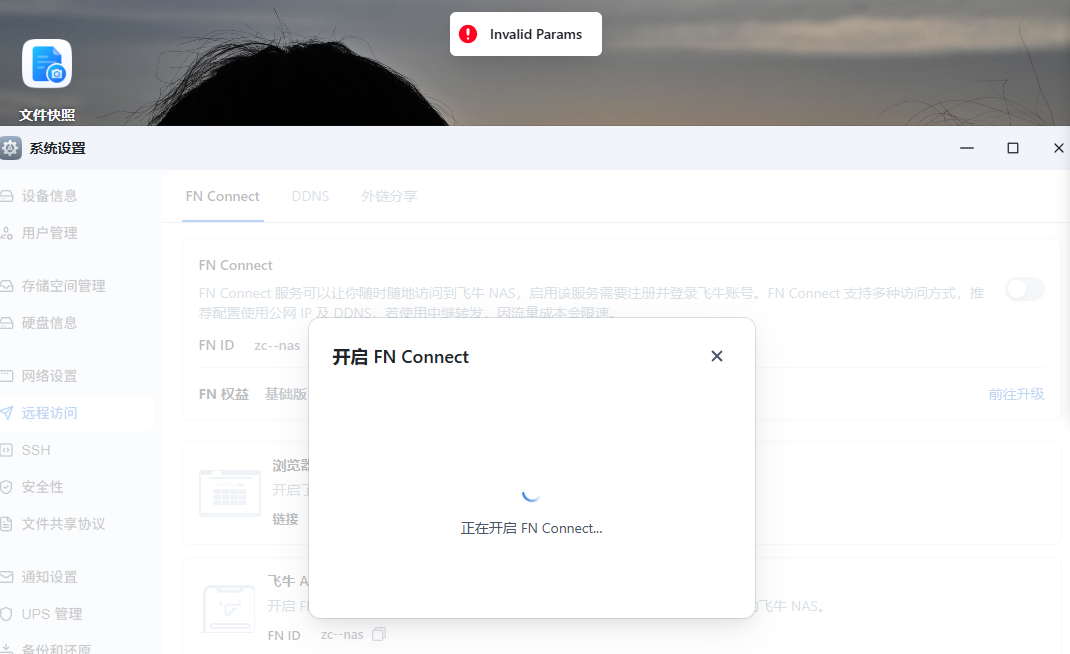The image size is (1070, 654).
Task: Click the red error icon in Invalid Params toast
Action: [x=468, y=34]
